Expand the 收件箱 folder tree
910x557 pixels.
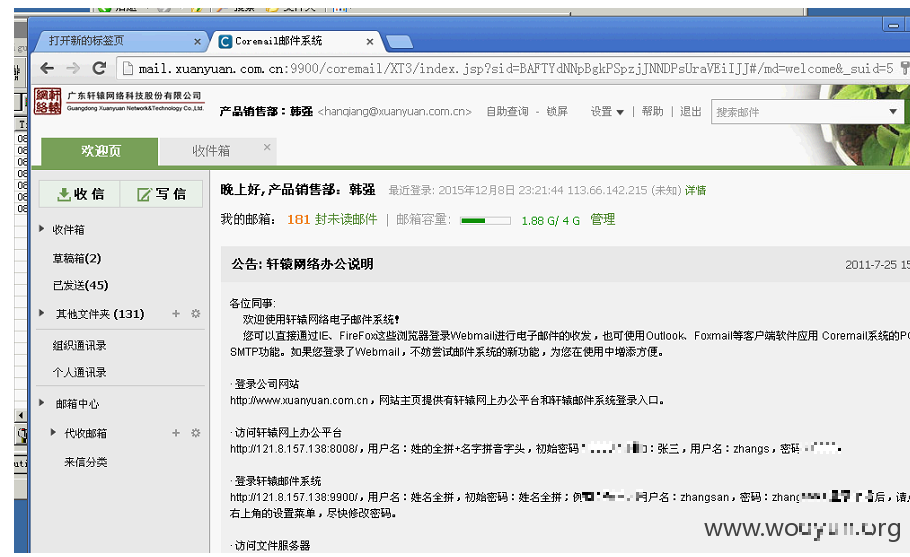tap(42, 229)
